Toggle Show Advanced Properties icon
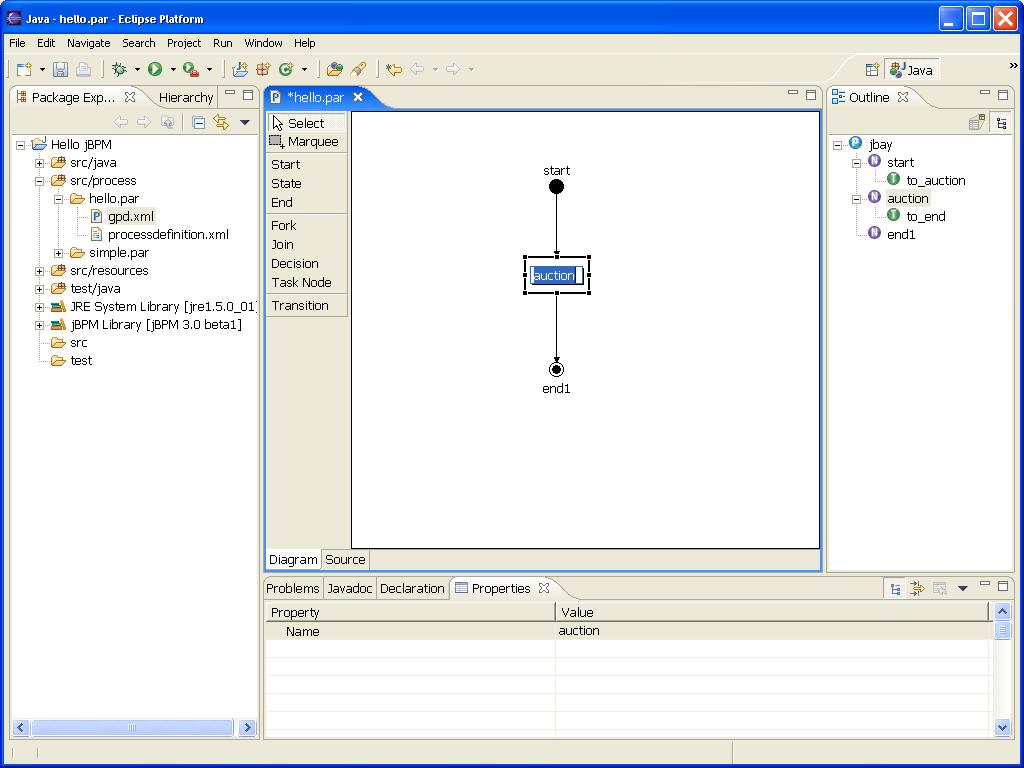Viewport: 1024px width, 768px height. coord(918,589)
